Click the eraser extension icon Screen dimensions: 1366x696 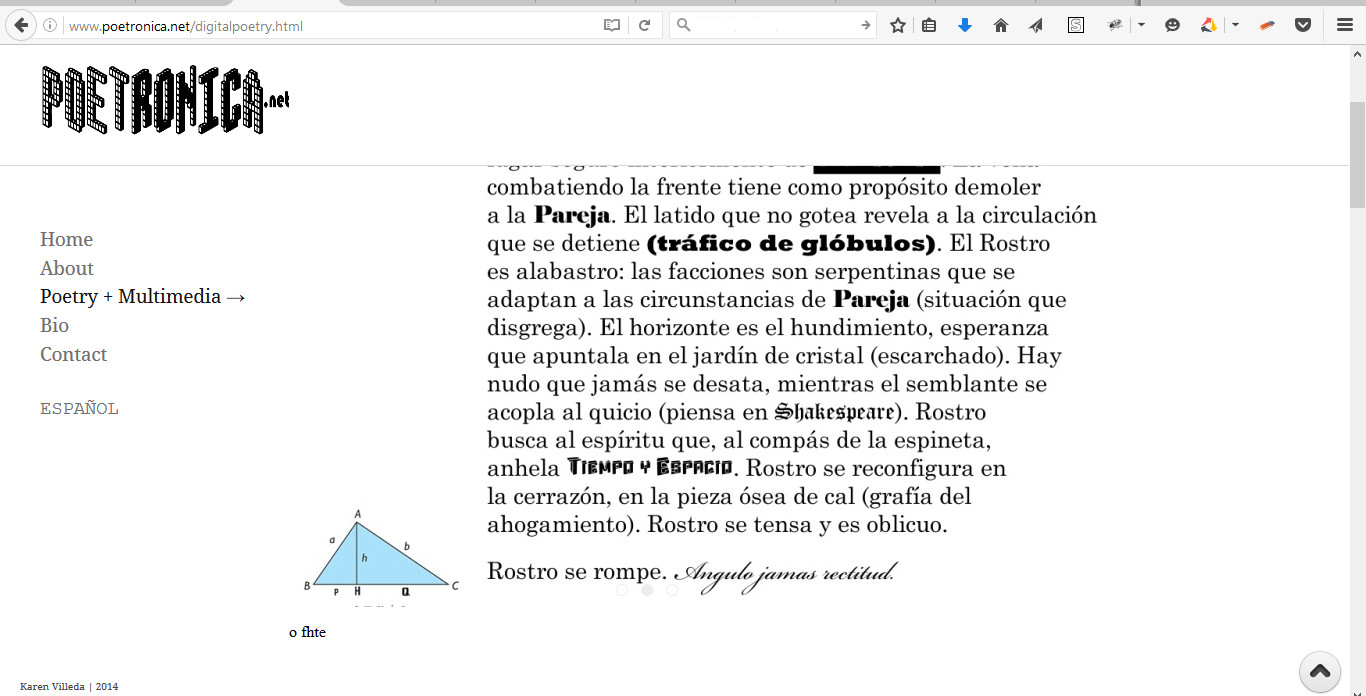[x=1267, y=26]
